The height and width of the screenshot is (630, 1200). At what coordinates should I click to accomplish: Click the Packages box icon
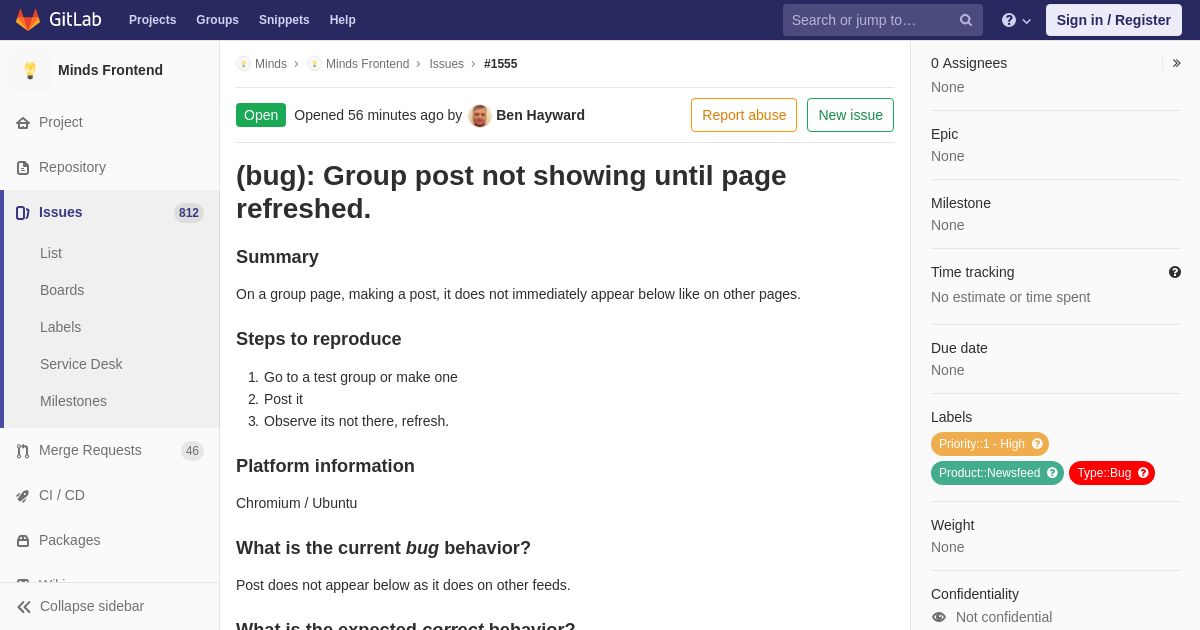point(23,541)
